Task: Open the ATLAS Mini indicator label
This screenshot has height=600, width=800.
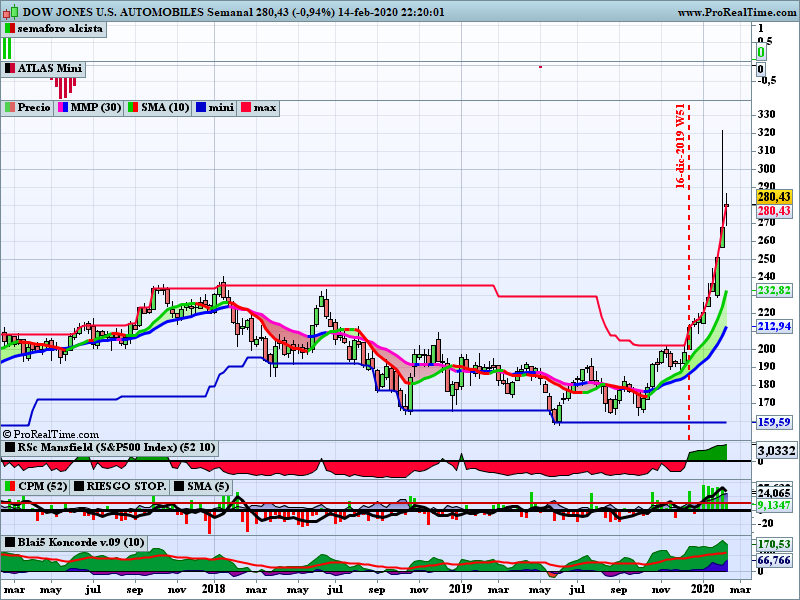Action: click(49, 68)
